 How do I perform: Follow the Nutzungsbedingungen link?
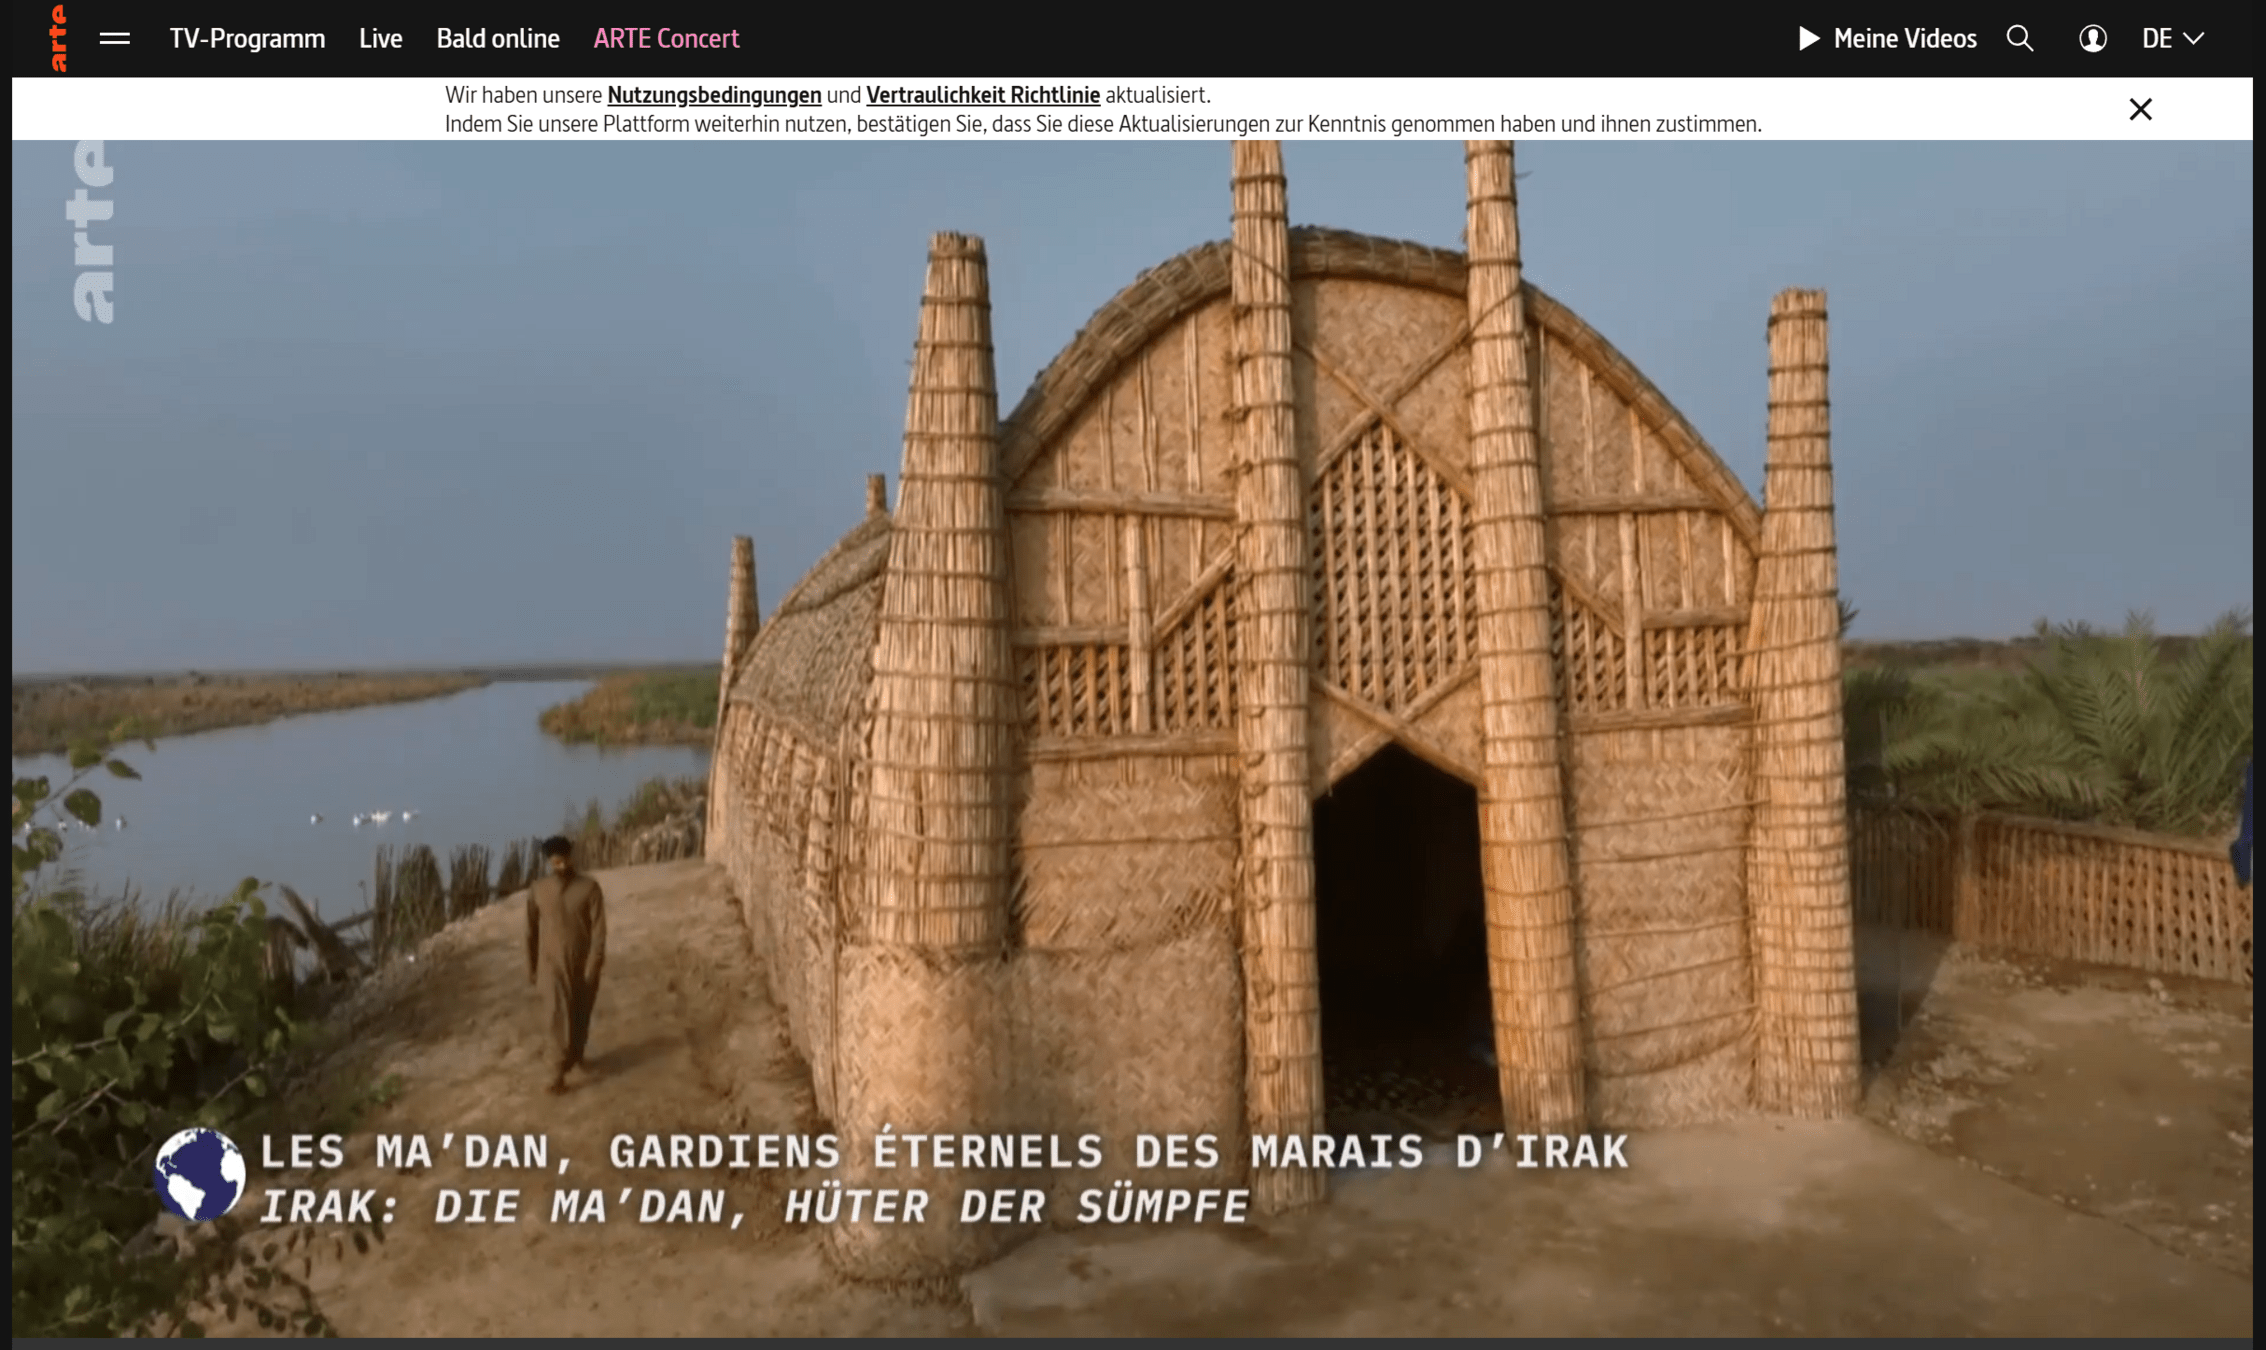(x=714, y=95)
